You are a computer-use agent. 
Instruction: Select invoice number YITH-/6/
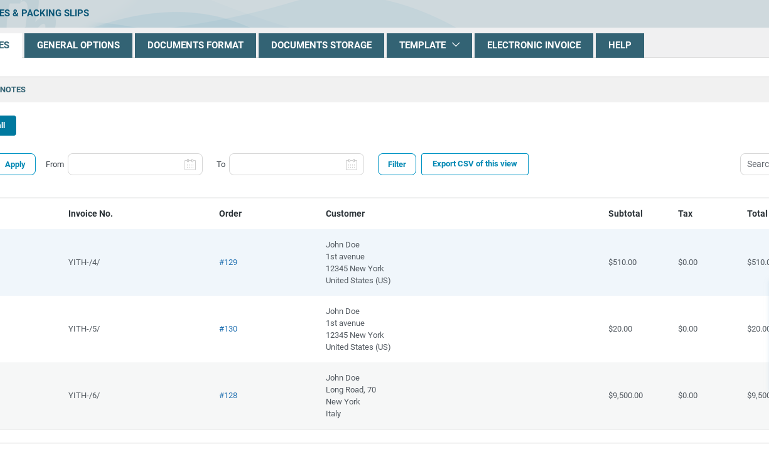click(84, 396)
